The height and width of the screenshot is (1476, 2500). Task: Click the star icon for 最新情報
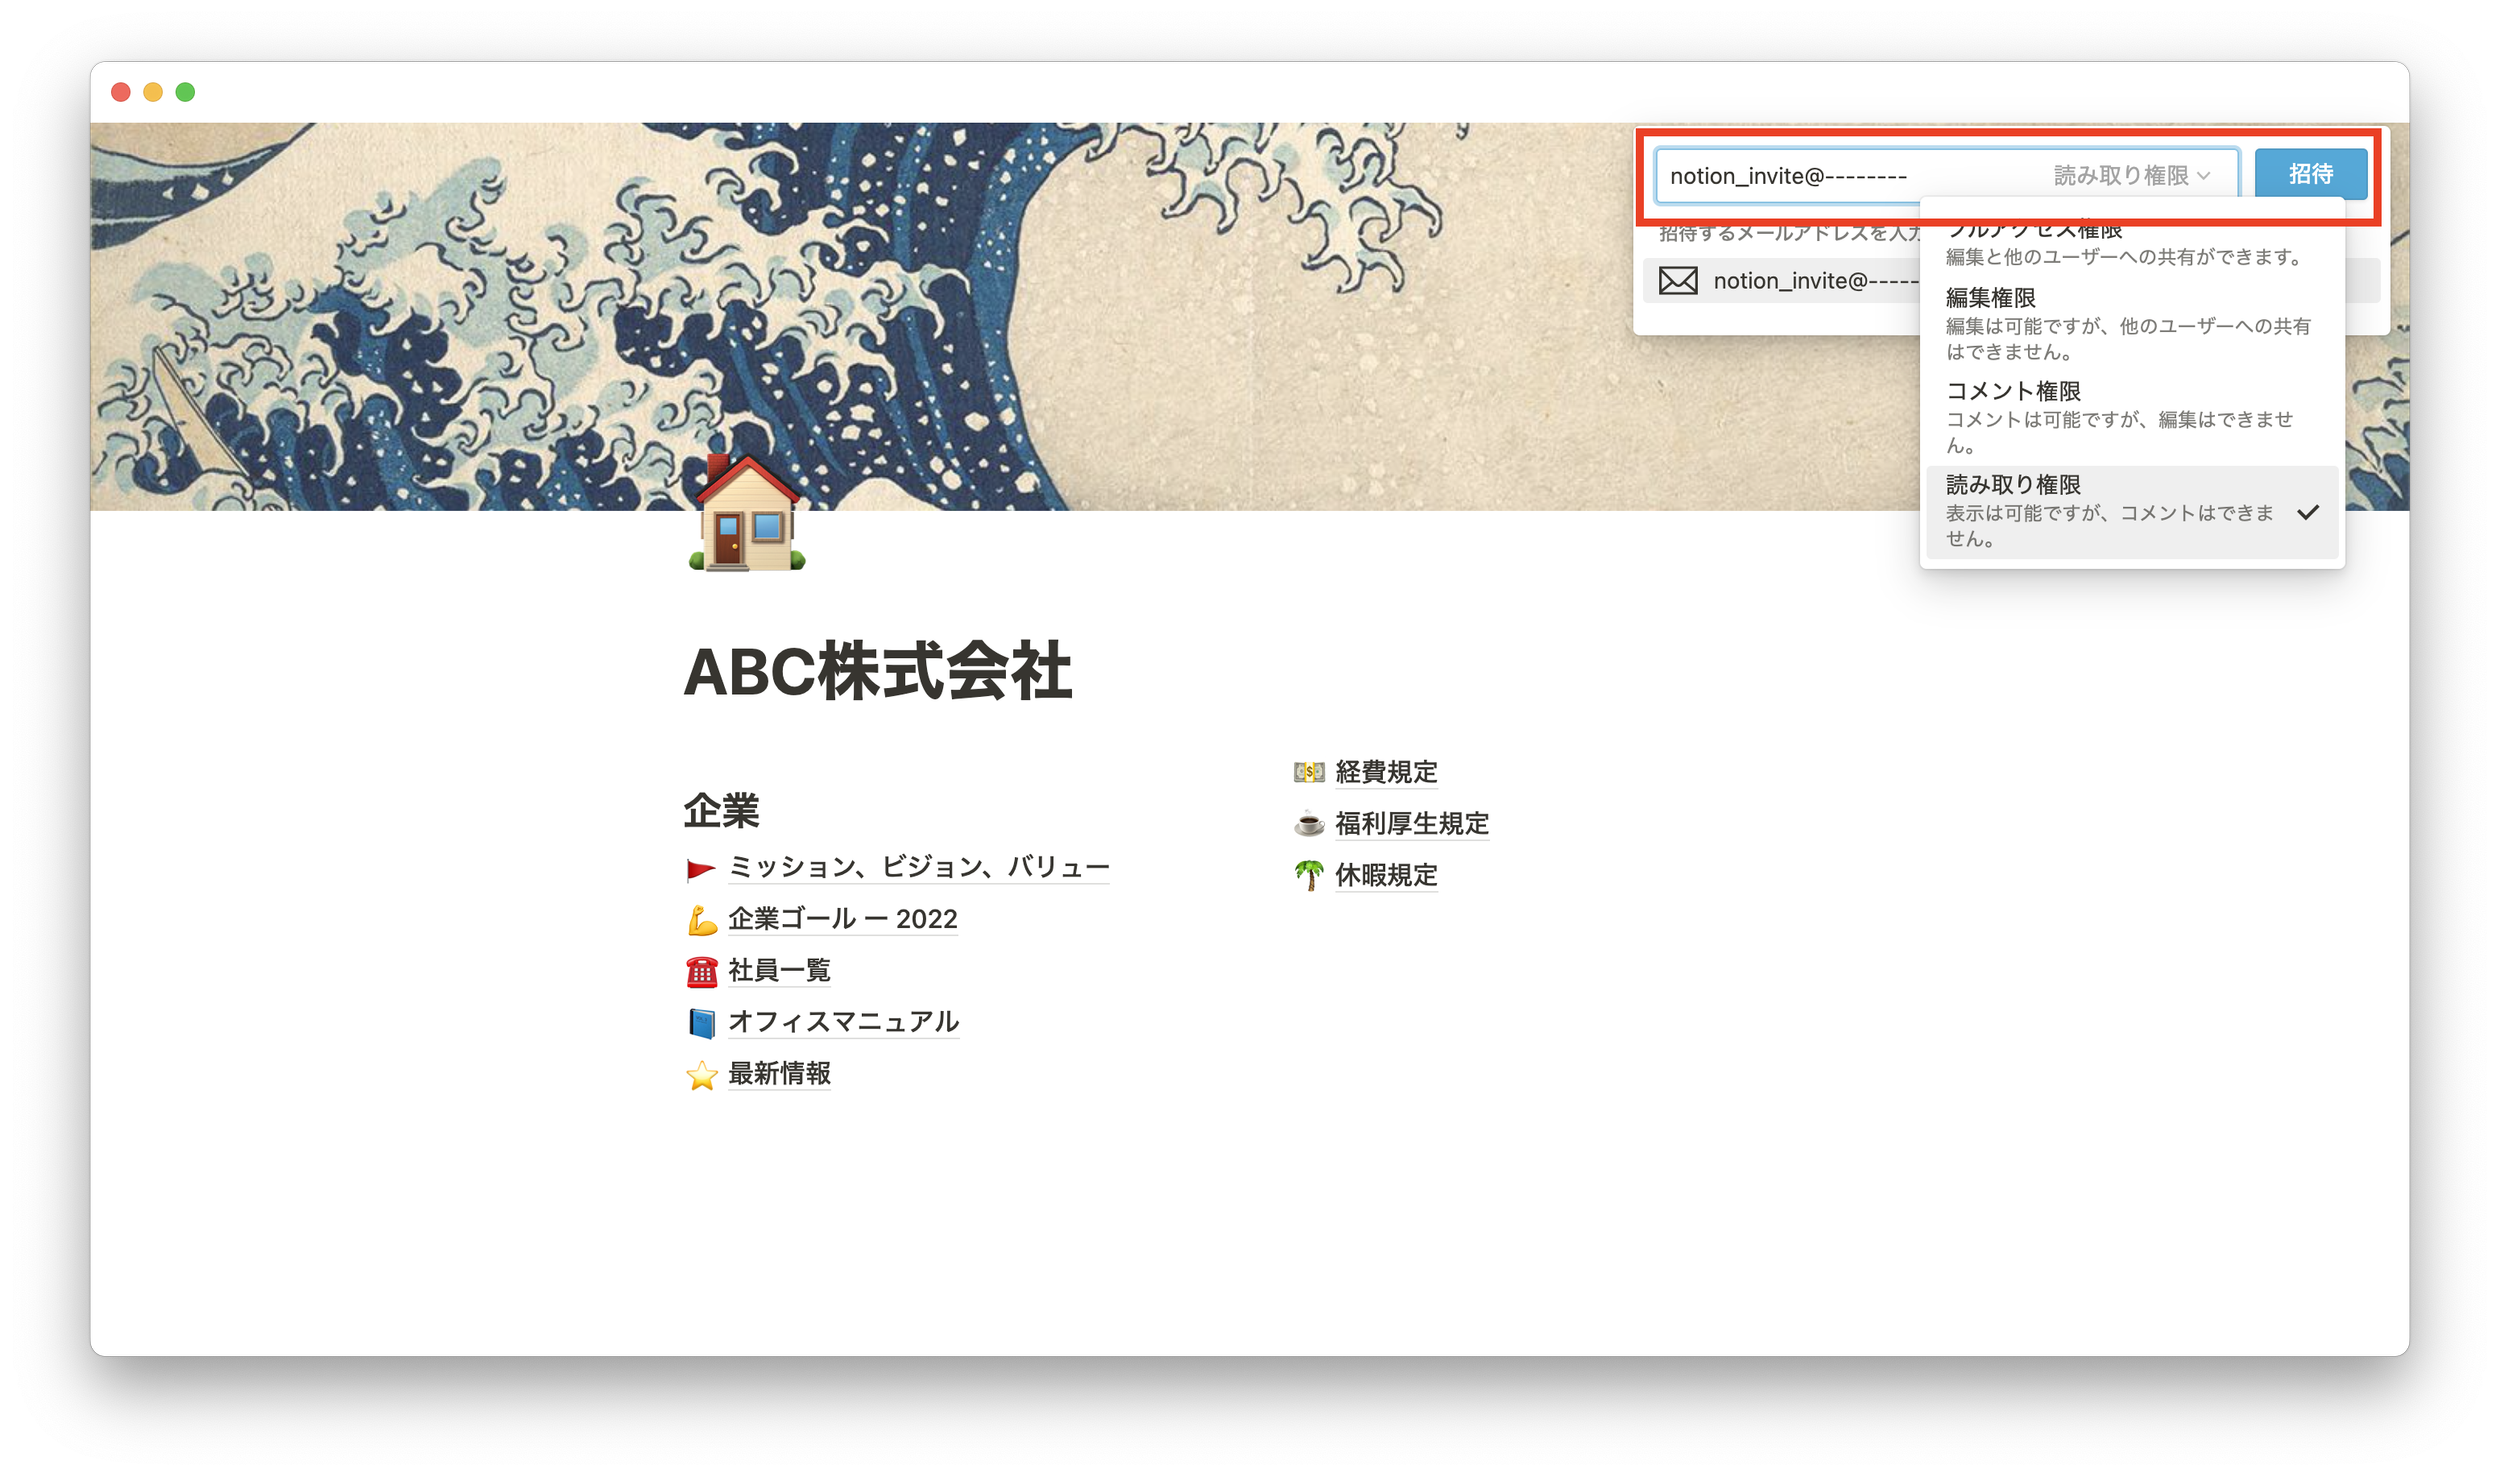[702, 1075]
